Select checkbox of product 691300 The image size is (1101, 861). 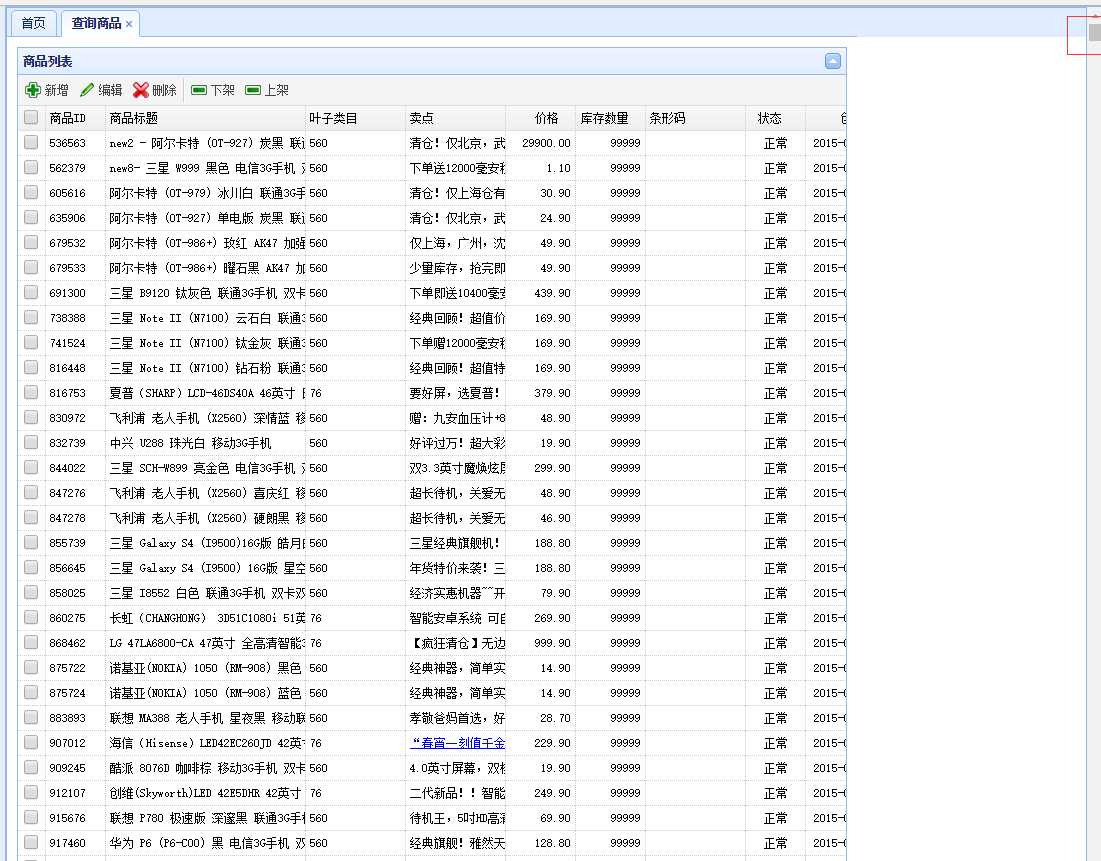tap(31, 293)
